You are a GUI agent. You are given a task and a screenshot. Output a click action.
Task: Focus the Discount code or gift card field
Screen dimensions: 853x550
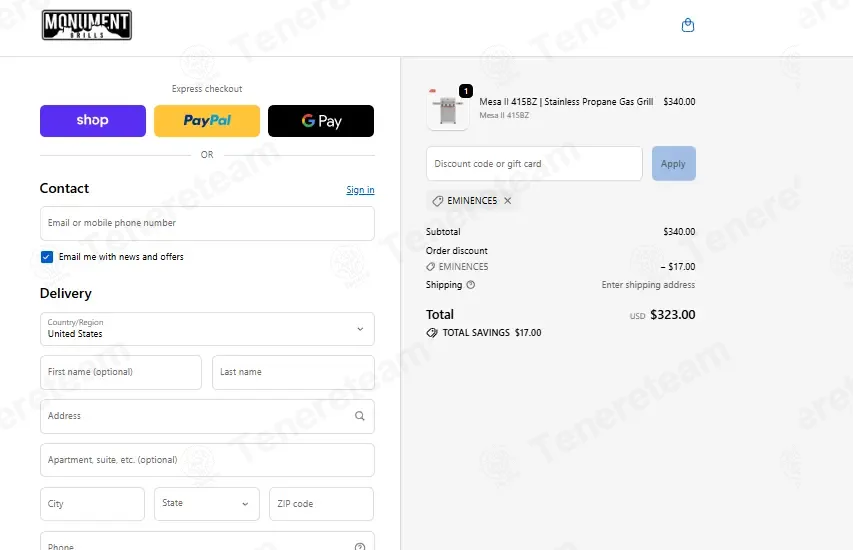click(x=534, y=163)
